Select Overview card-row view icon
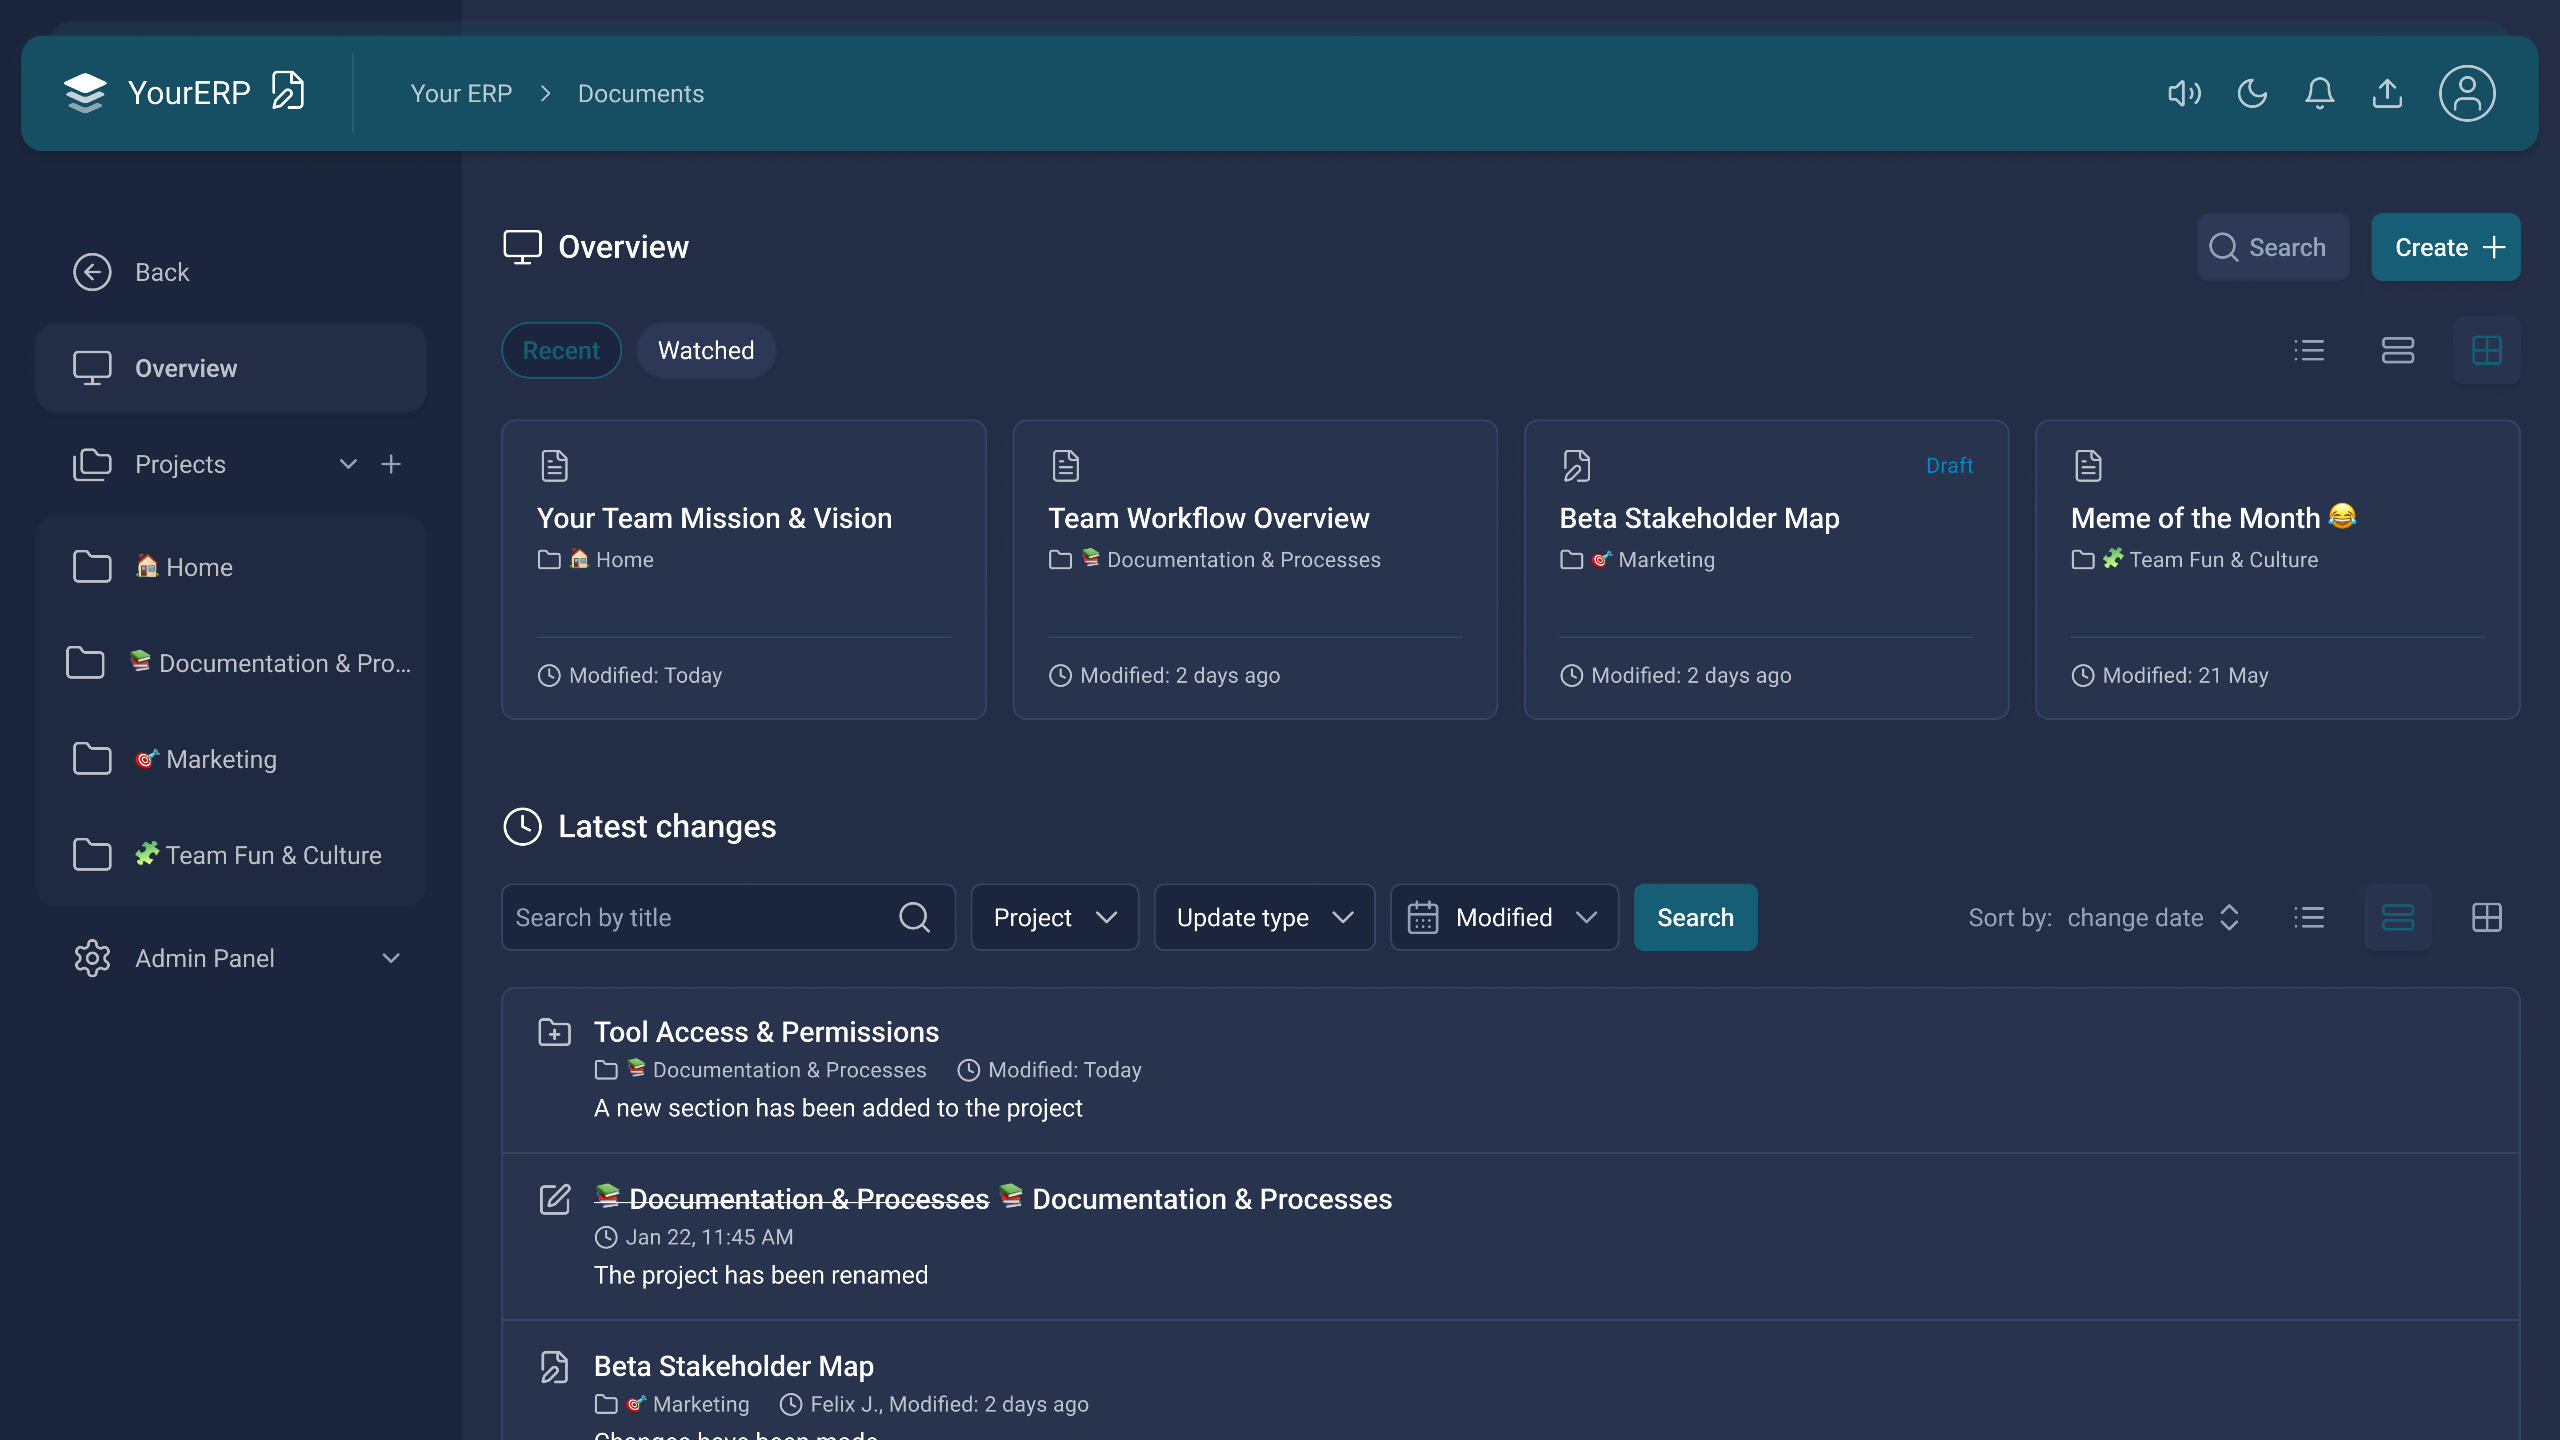2560x1440 pixels. click(x=2397, y=350)
